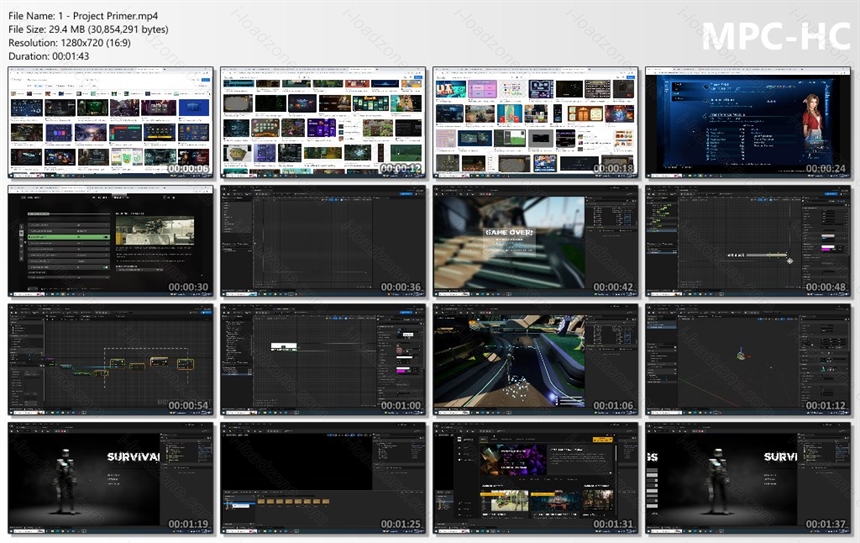Image resolution: width=860 pixels, height=543 pixels.
Task: Open the gameplay scene frame at 00:01:06
Action: (x=535, y=360)
